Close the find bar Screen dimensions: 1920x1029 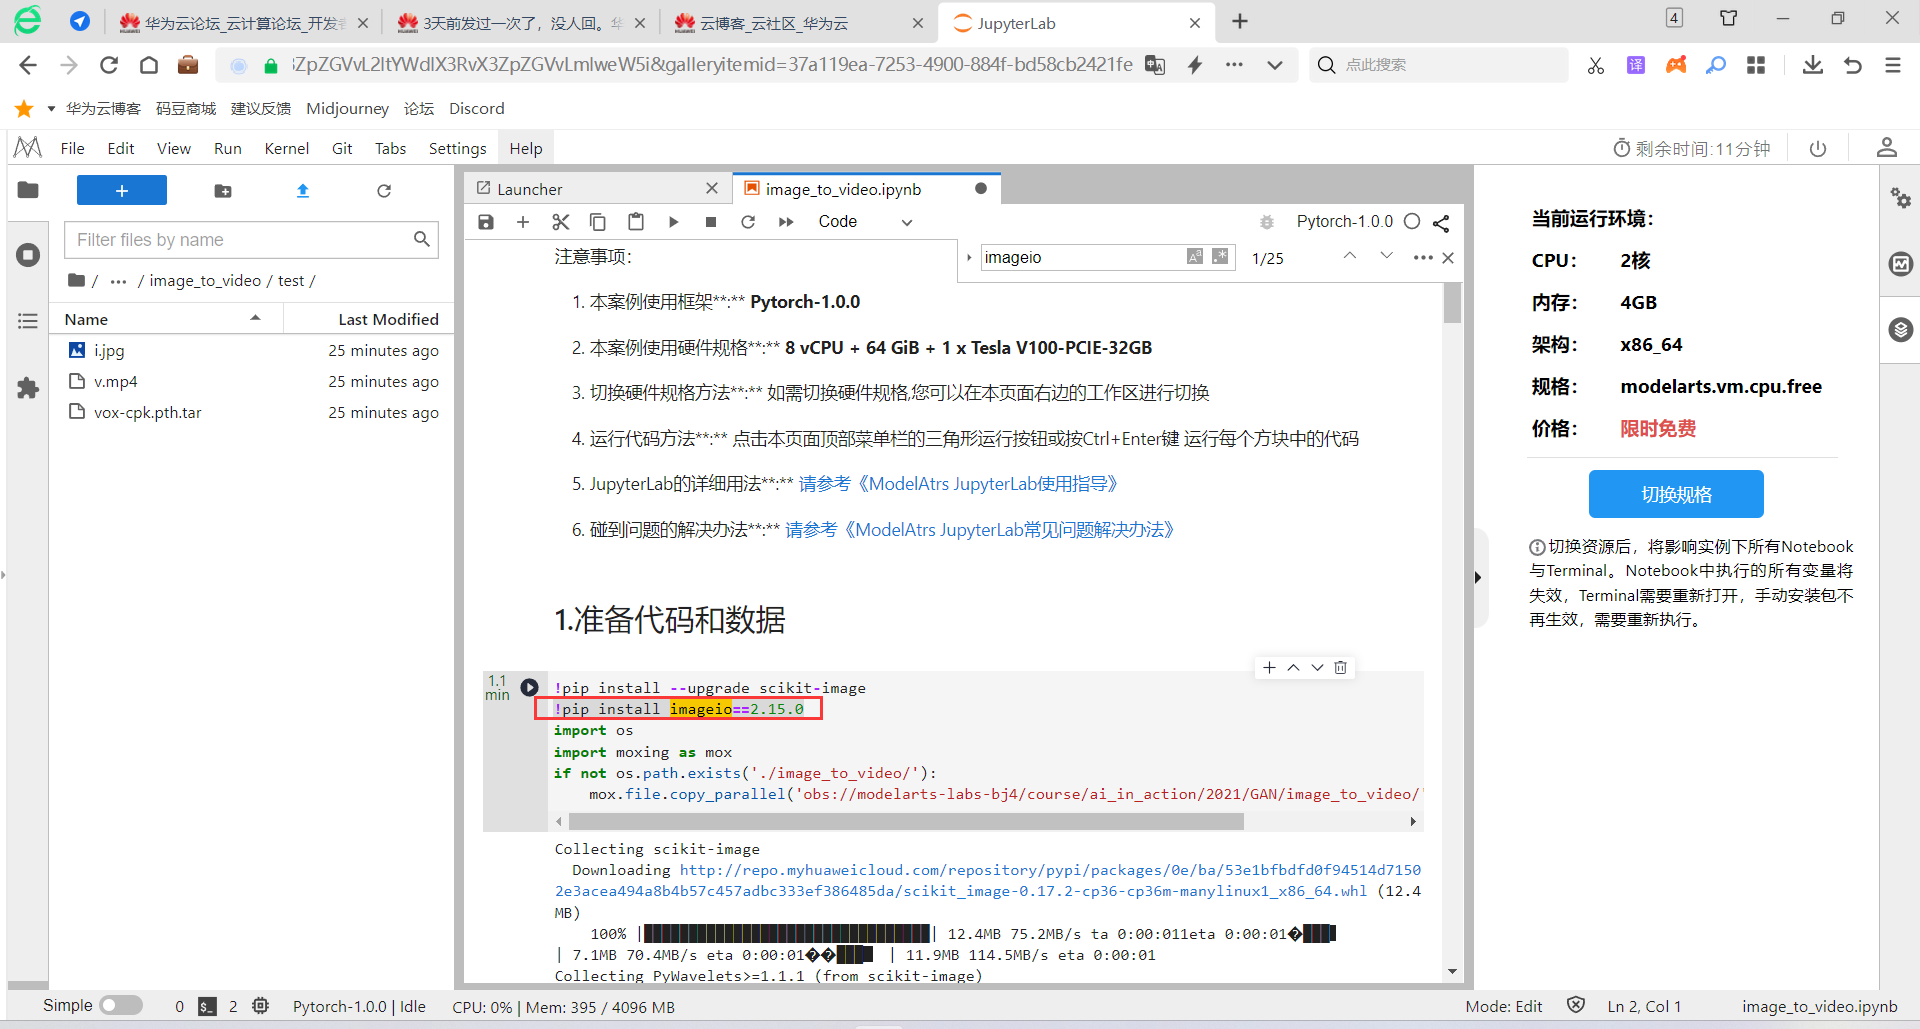tap(1447, 258)
